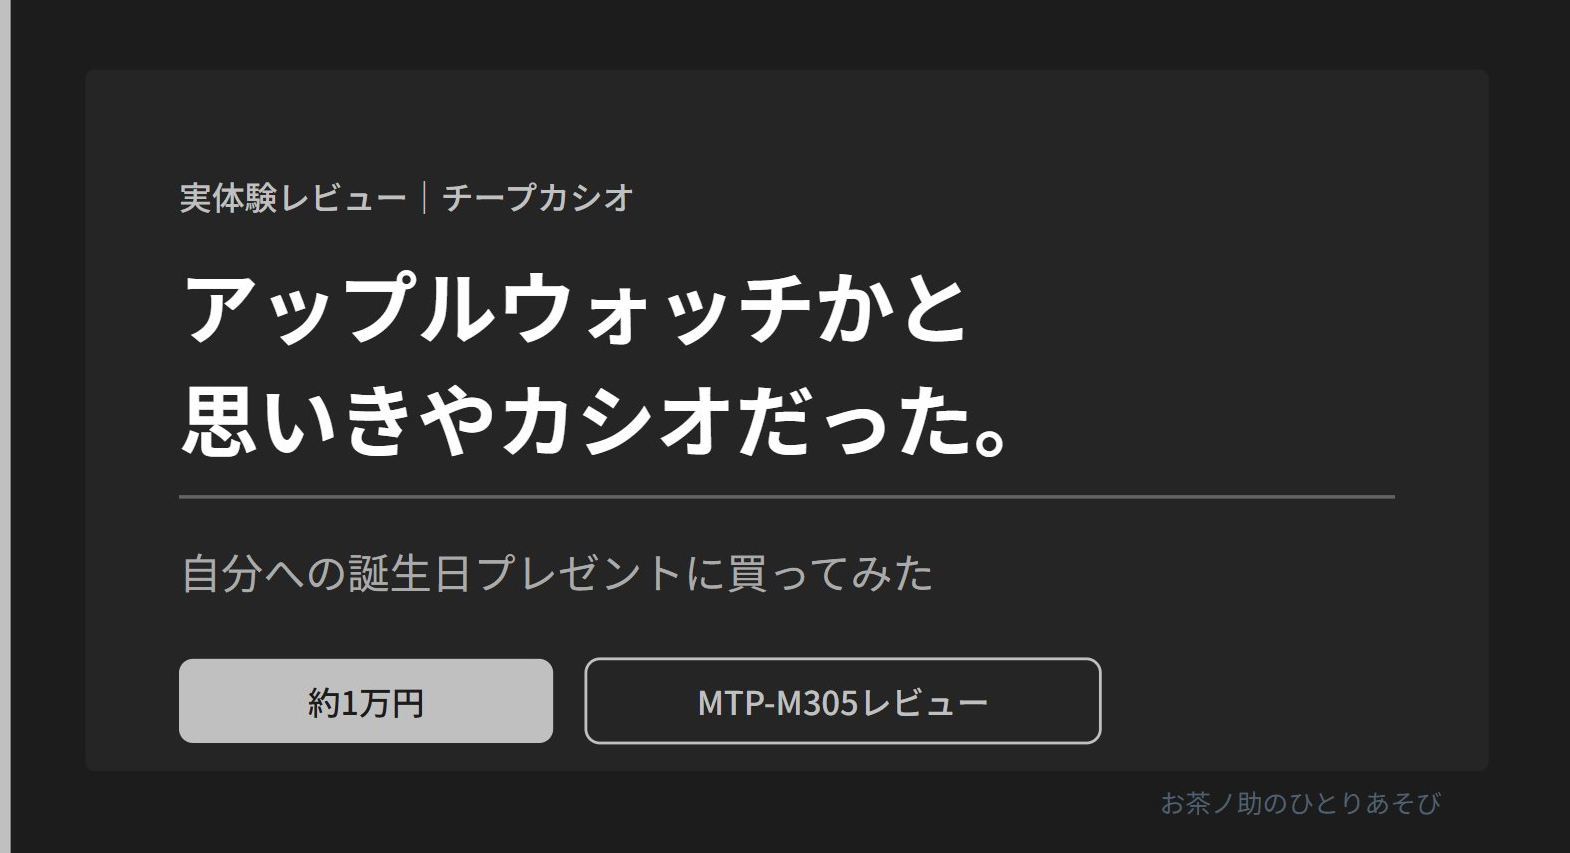Click the vertical separator between category labels
1570x853 pixels.
point(425,198)
